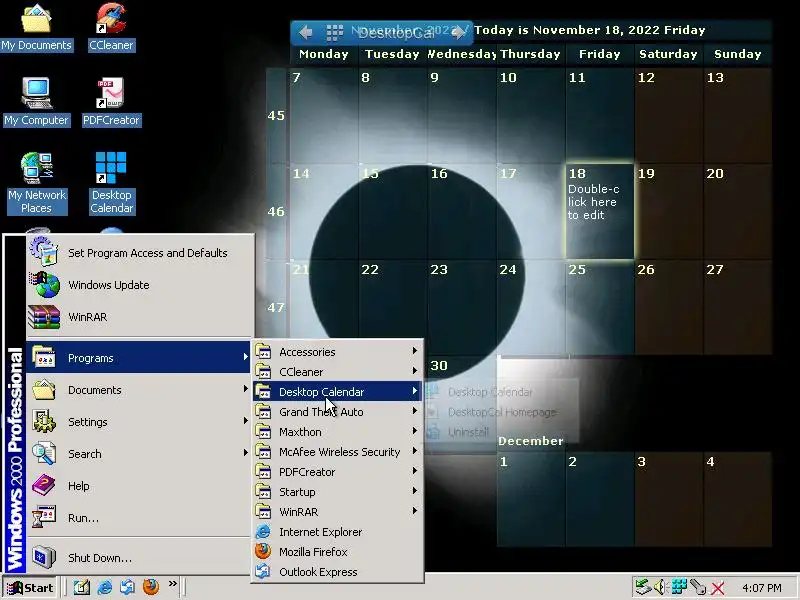This screenshot has height=600, width=800.
Task: Launch Outlook Express from Programs
Action: (x=338, y=571)
